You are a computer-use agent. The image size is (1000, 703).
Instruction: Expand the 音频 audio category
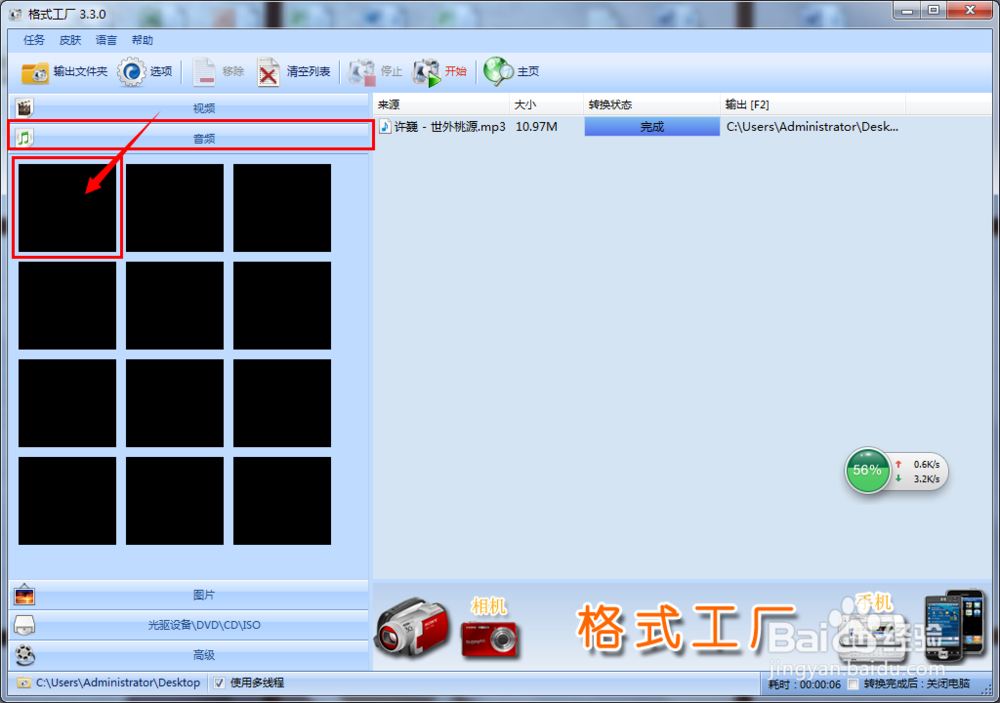coord(189,137)
